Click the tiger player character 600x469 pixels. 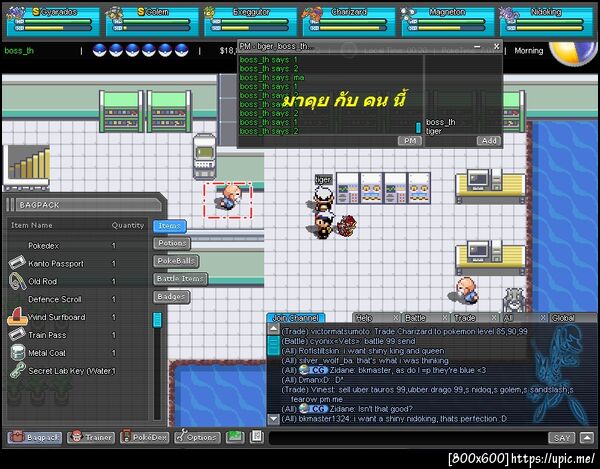tap(323, 198)
